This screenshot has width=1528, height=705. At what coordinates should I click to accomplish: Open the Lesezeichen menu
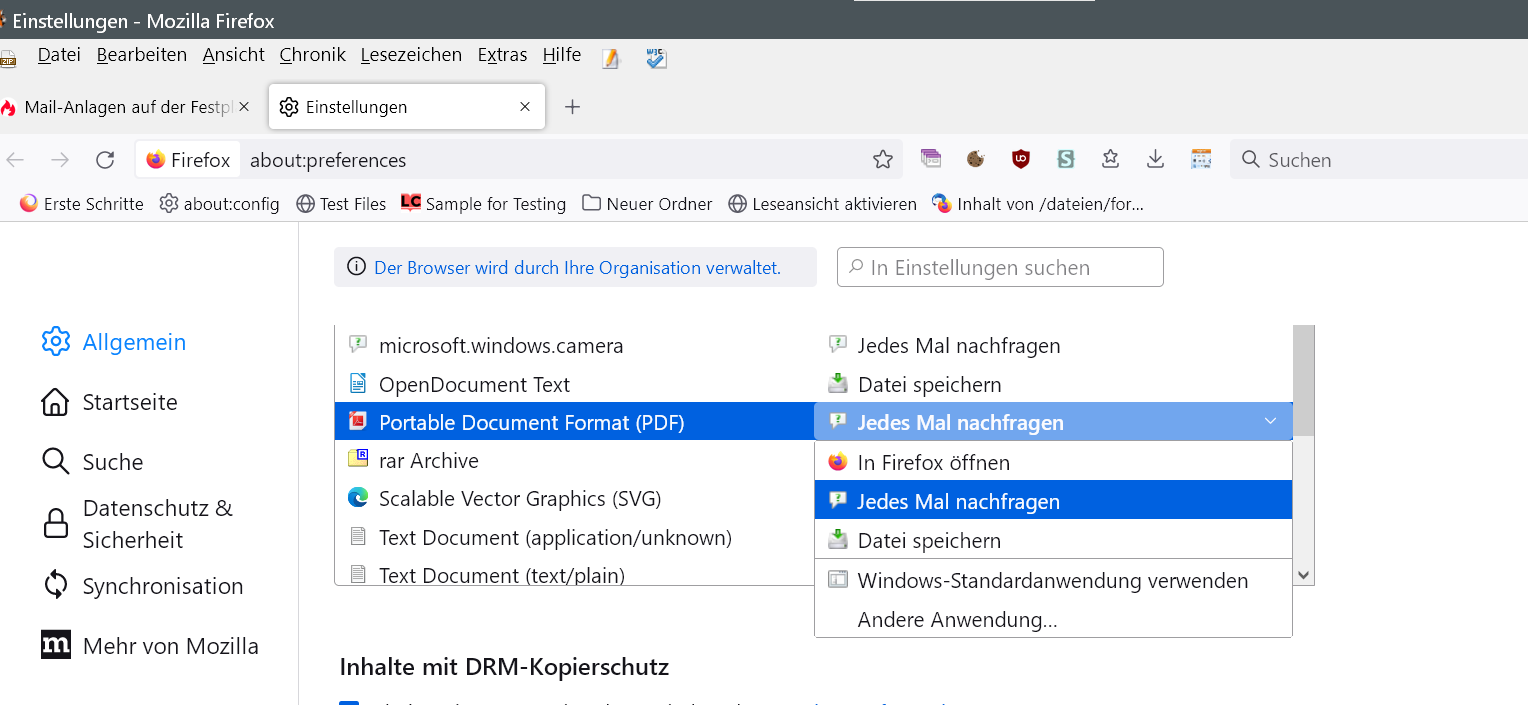(x=411, y=55)
